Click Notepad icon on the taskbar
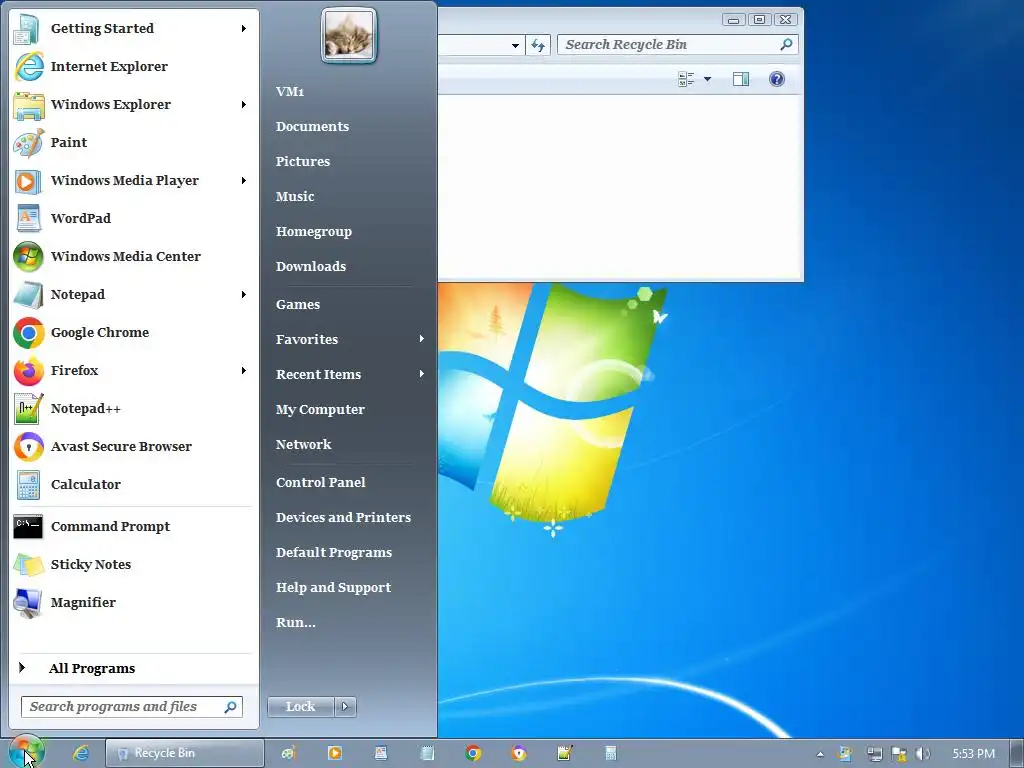 pos(427,753)
